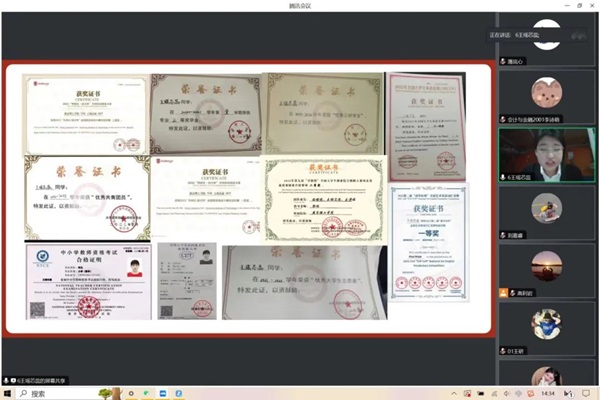Select the 会计与金融2001李诗颖 participant tile
The image size is (600, 400).
click(x=546, y=95)
